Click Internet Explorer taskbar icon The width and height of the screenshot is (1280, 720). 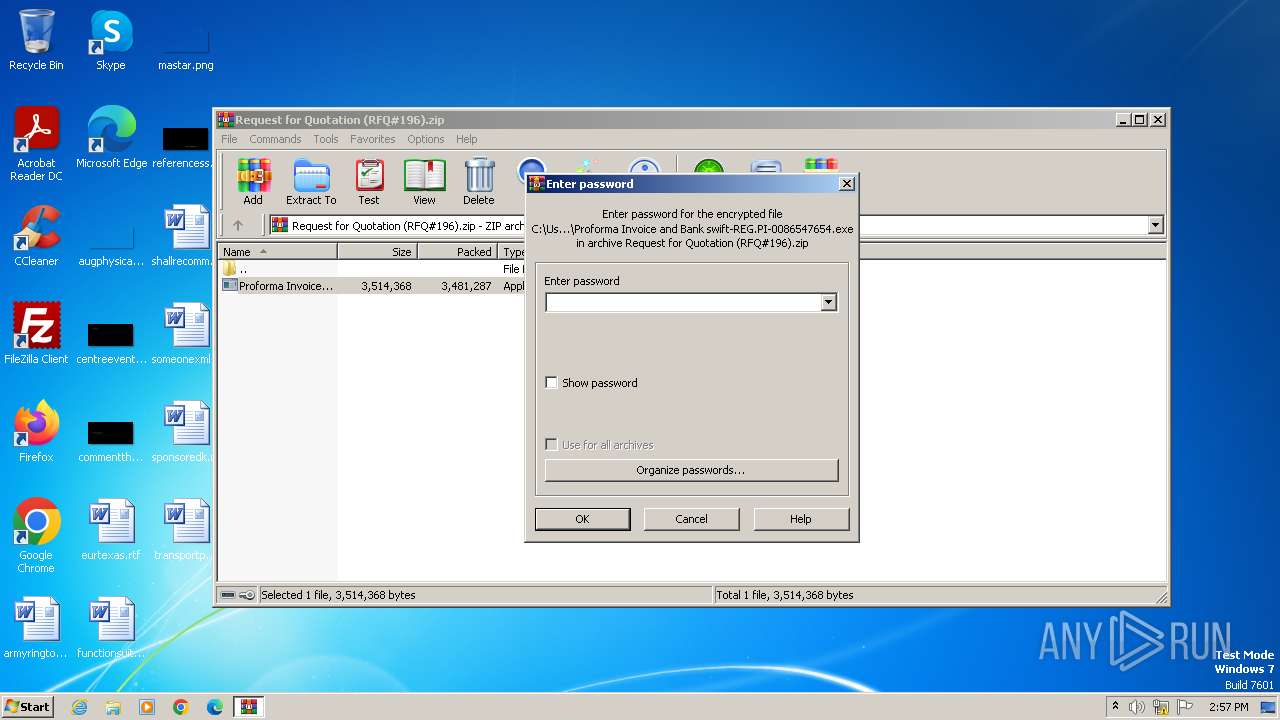point(79,707)
